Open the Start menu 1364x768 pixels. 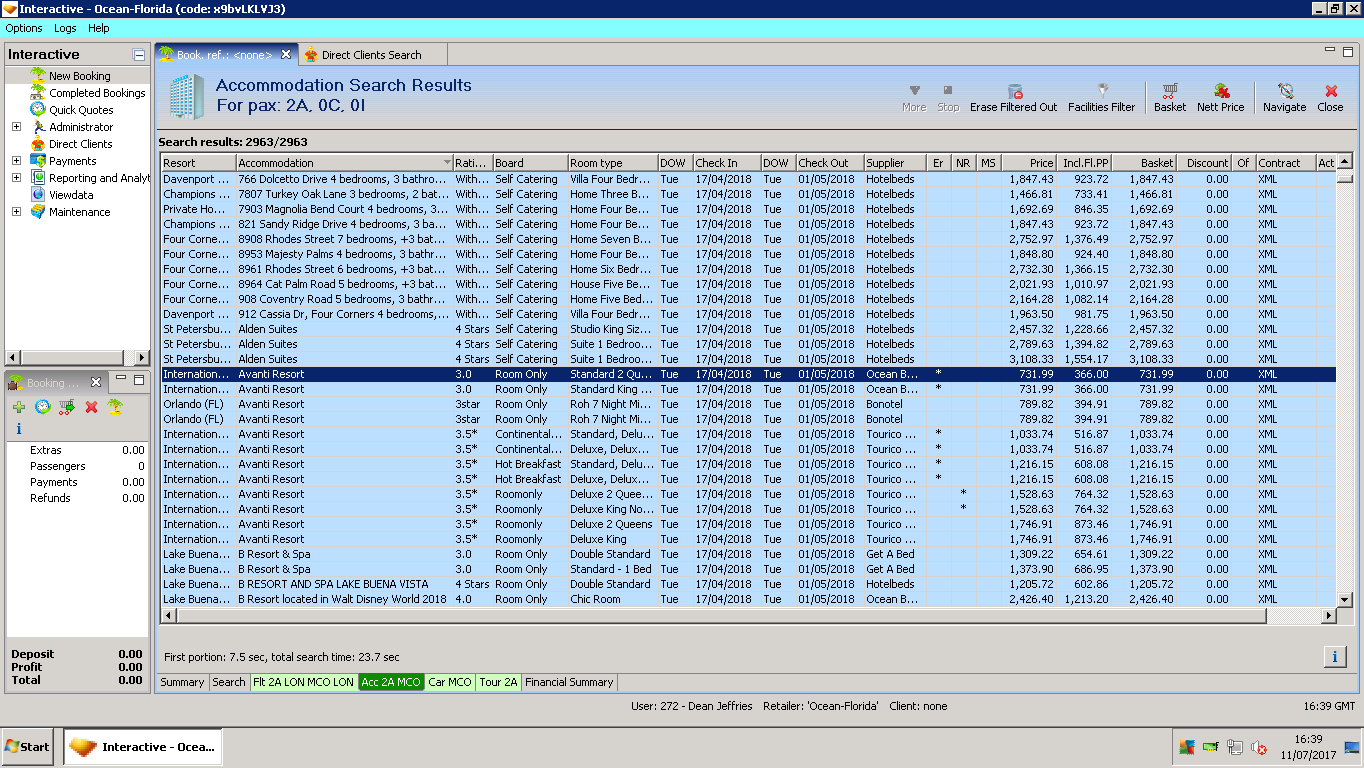(x=28, y=746)
